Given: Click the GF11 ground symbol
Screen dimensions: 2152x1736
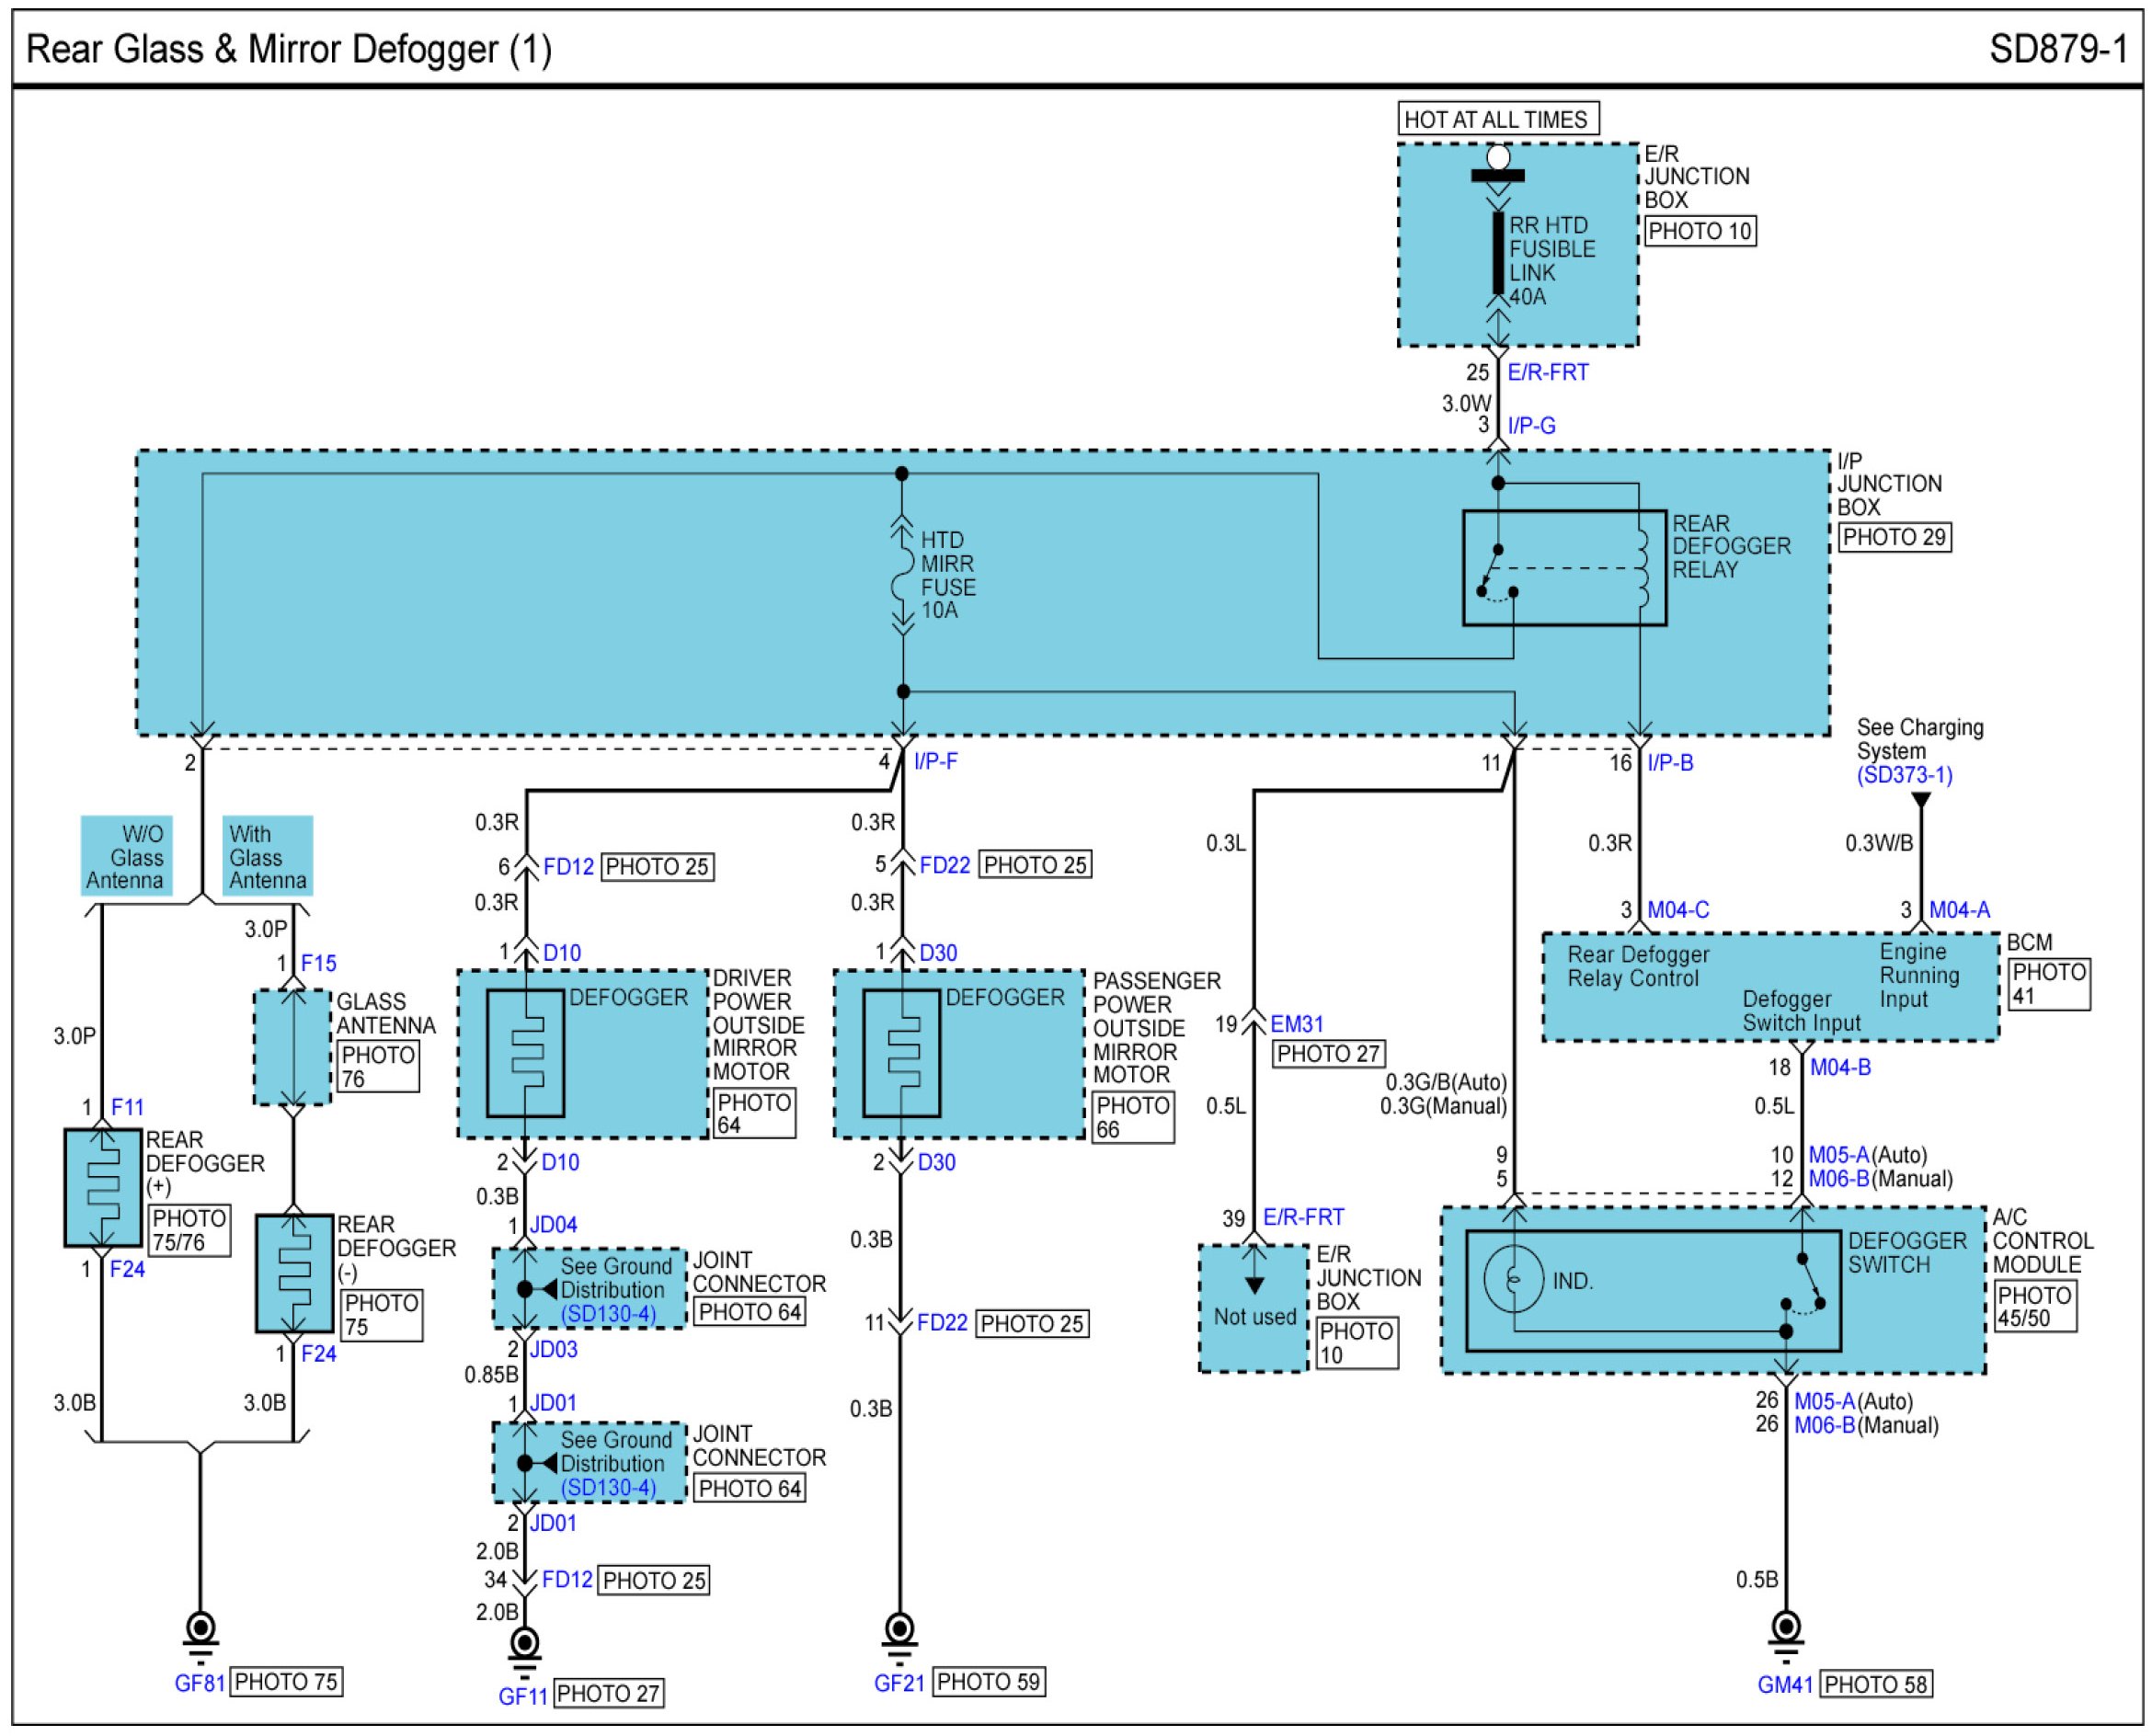Looking at the screenshot, I should 524,1645.
